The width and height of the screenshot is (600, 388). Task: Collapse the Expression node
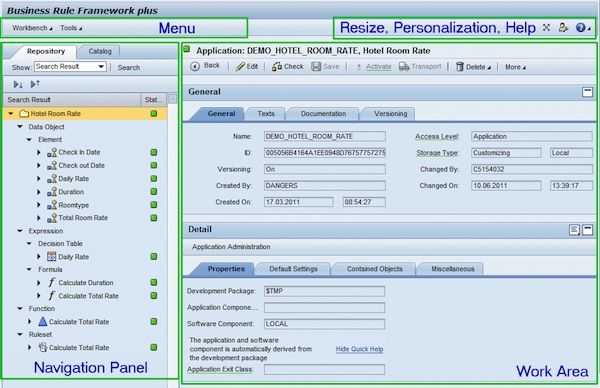point(20,231)
